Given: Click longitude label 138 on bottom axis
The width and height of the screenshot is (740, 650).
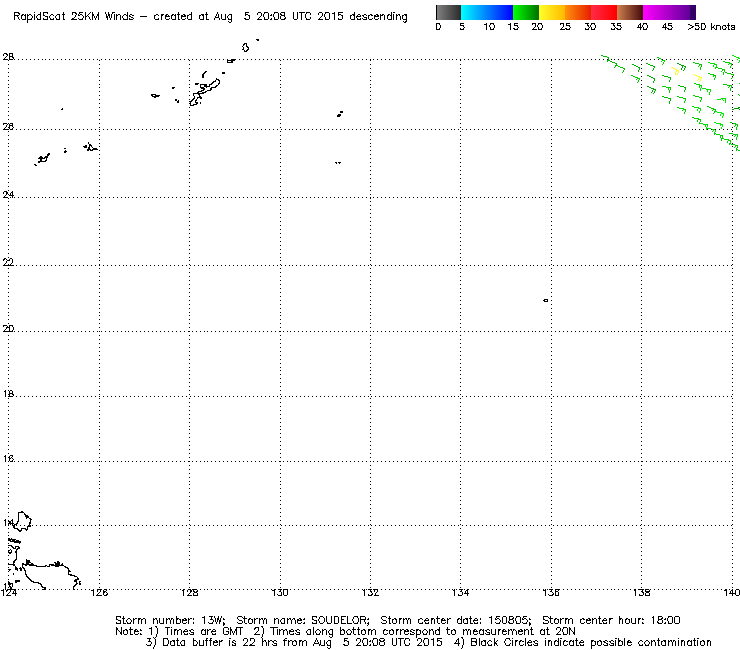Looking at the screenshot, I should tap(641, 592).
